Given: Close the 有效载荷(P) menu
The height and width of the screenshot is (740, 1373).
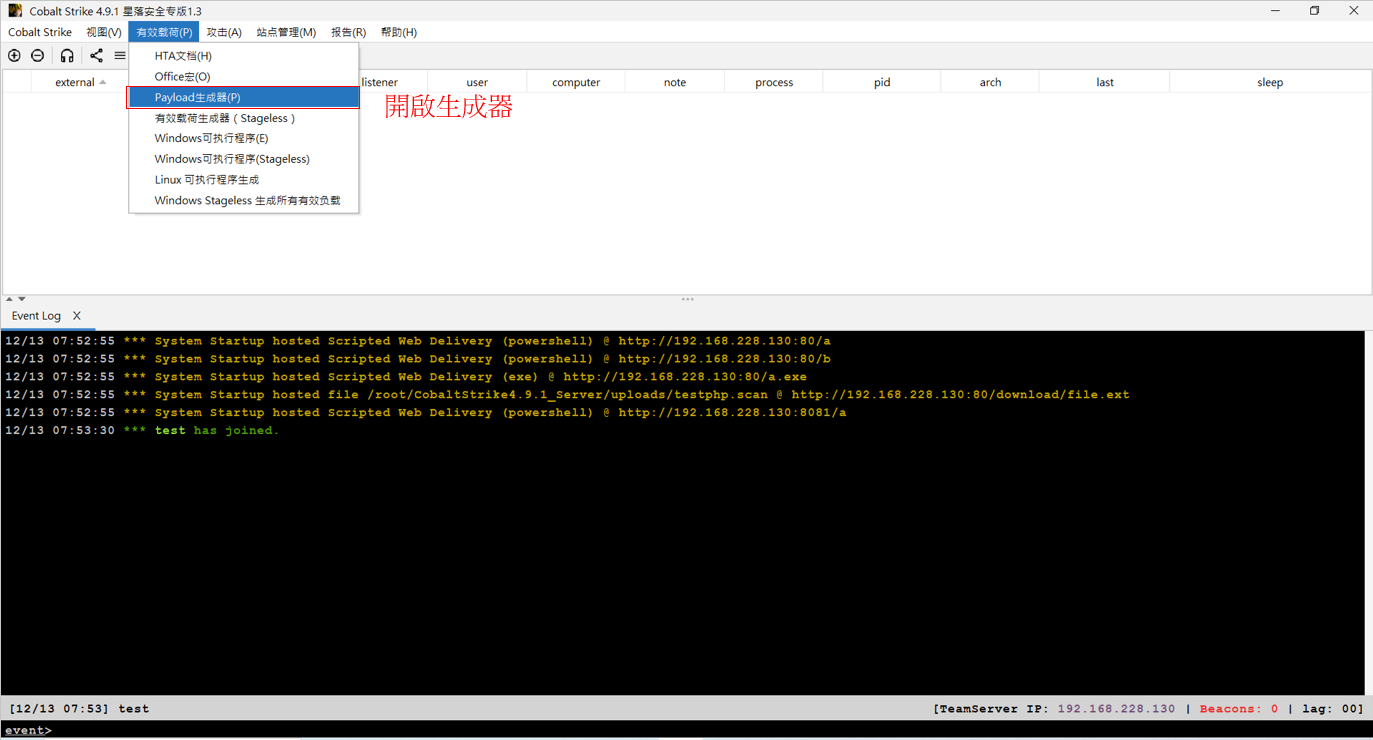Looking at the screenshot, I should point(164,32).
